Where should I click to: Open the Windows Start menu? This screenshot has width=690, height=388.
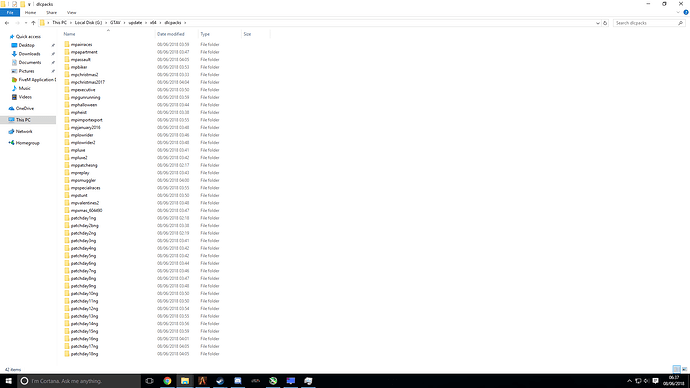(x=8, y=381)
